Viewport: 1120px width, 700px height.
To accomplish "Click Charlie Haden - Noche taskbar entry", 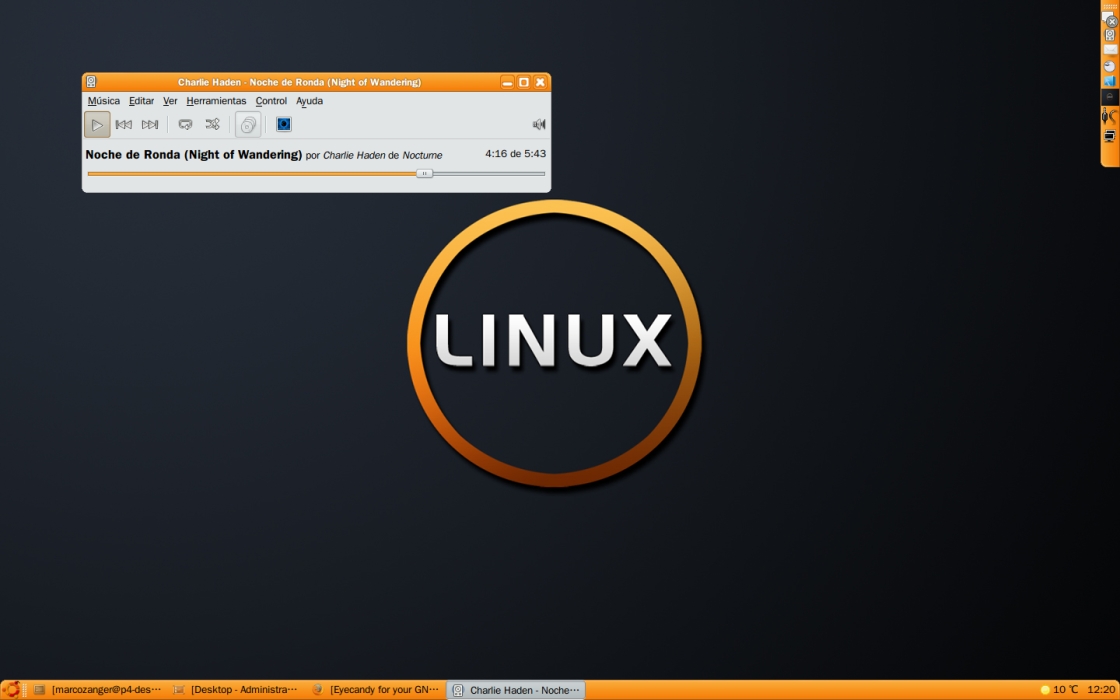I will [516, 690].
